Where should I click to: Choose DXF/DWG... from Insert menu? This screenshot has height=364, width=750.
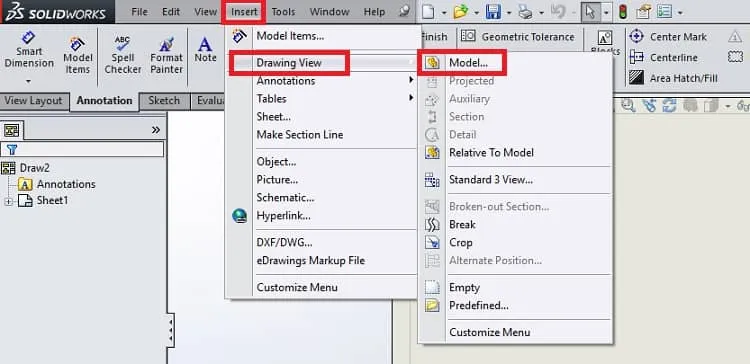(x=285, y=243)
